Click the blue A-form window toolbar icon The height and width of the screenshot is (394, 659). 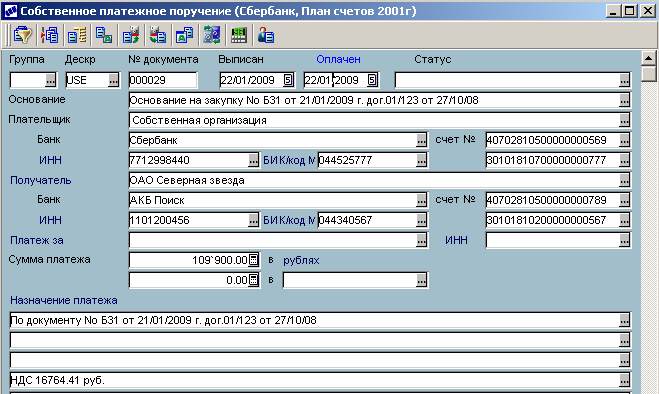[x=185, y=35]
